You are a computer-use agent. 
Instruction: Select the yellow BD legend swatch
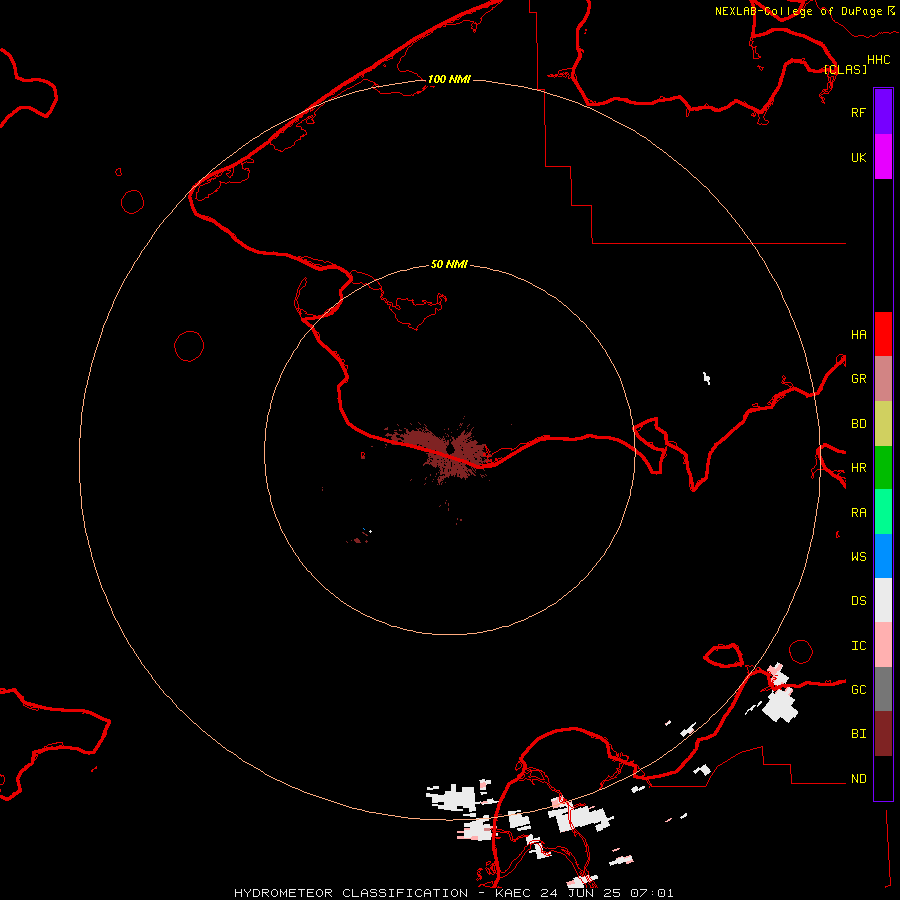click(883, 423)
